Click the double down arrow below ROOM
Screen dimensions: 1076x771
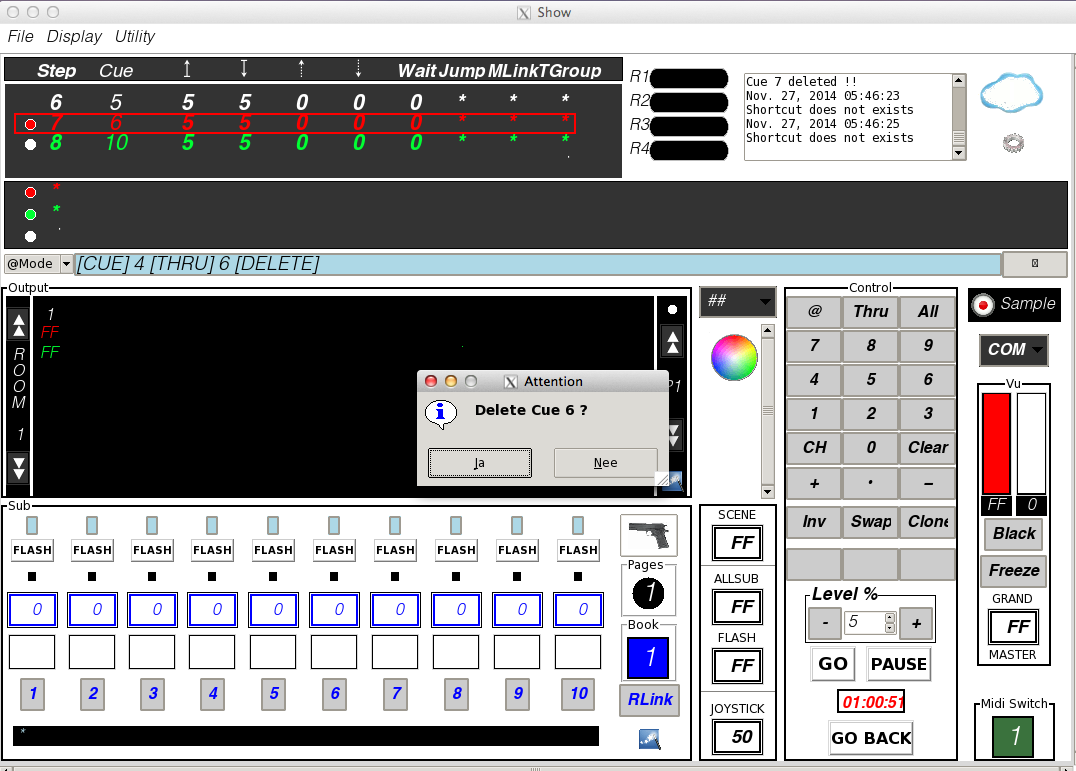click(18, 467)
